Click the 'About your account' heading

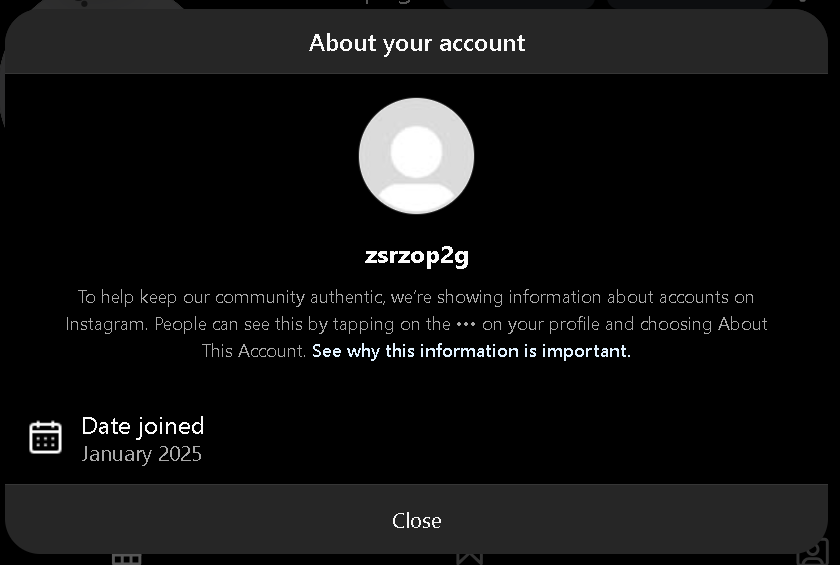417,43
